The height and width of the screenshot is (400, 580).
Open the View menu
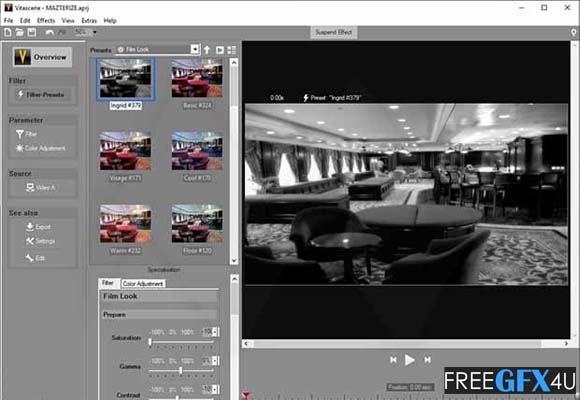point(68,20)
